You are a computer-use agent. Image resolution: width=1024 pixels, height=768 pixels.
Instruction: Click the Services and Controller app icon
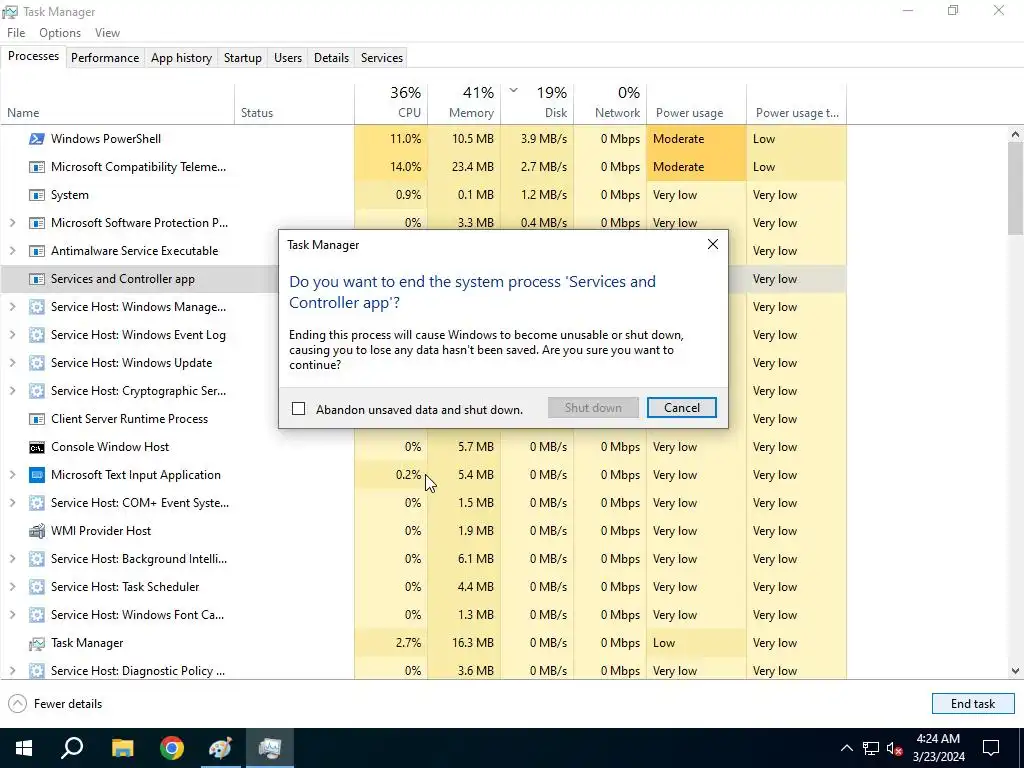point(37,279)
